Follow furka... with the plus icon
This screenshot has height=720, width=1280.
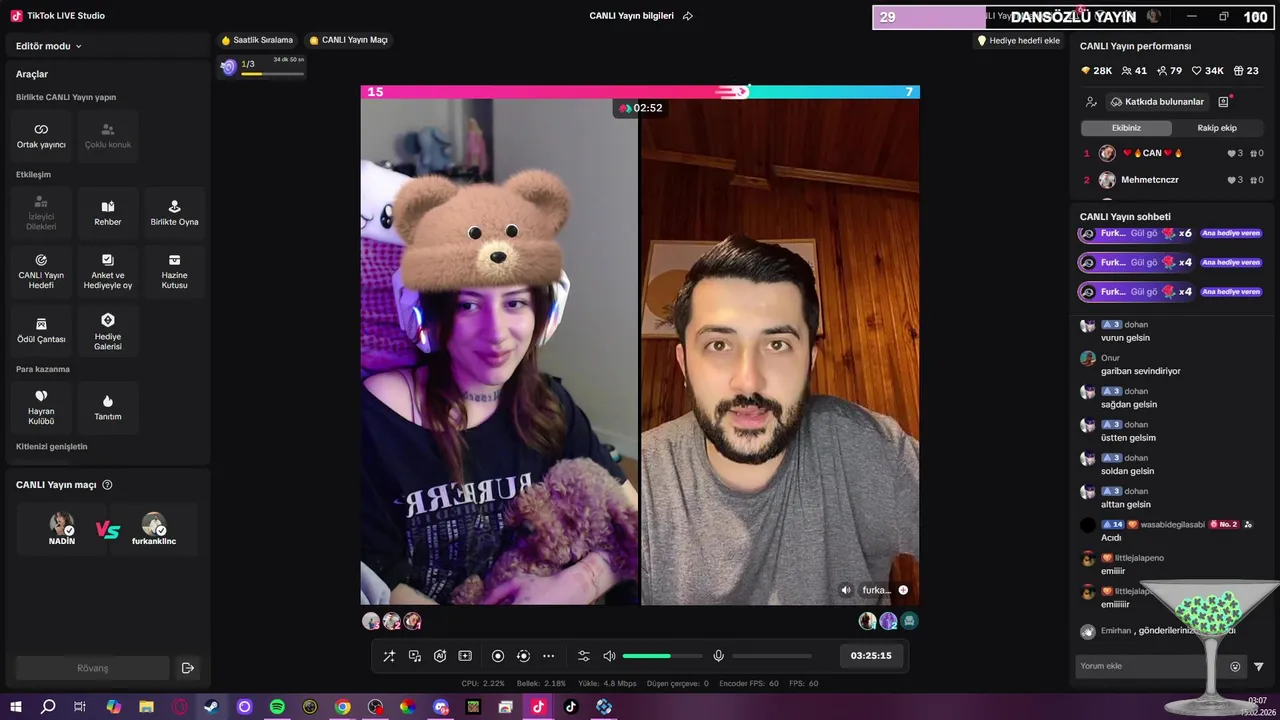click(x=903, y=590)
